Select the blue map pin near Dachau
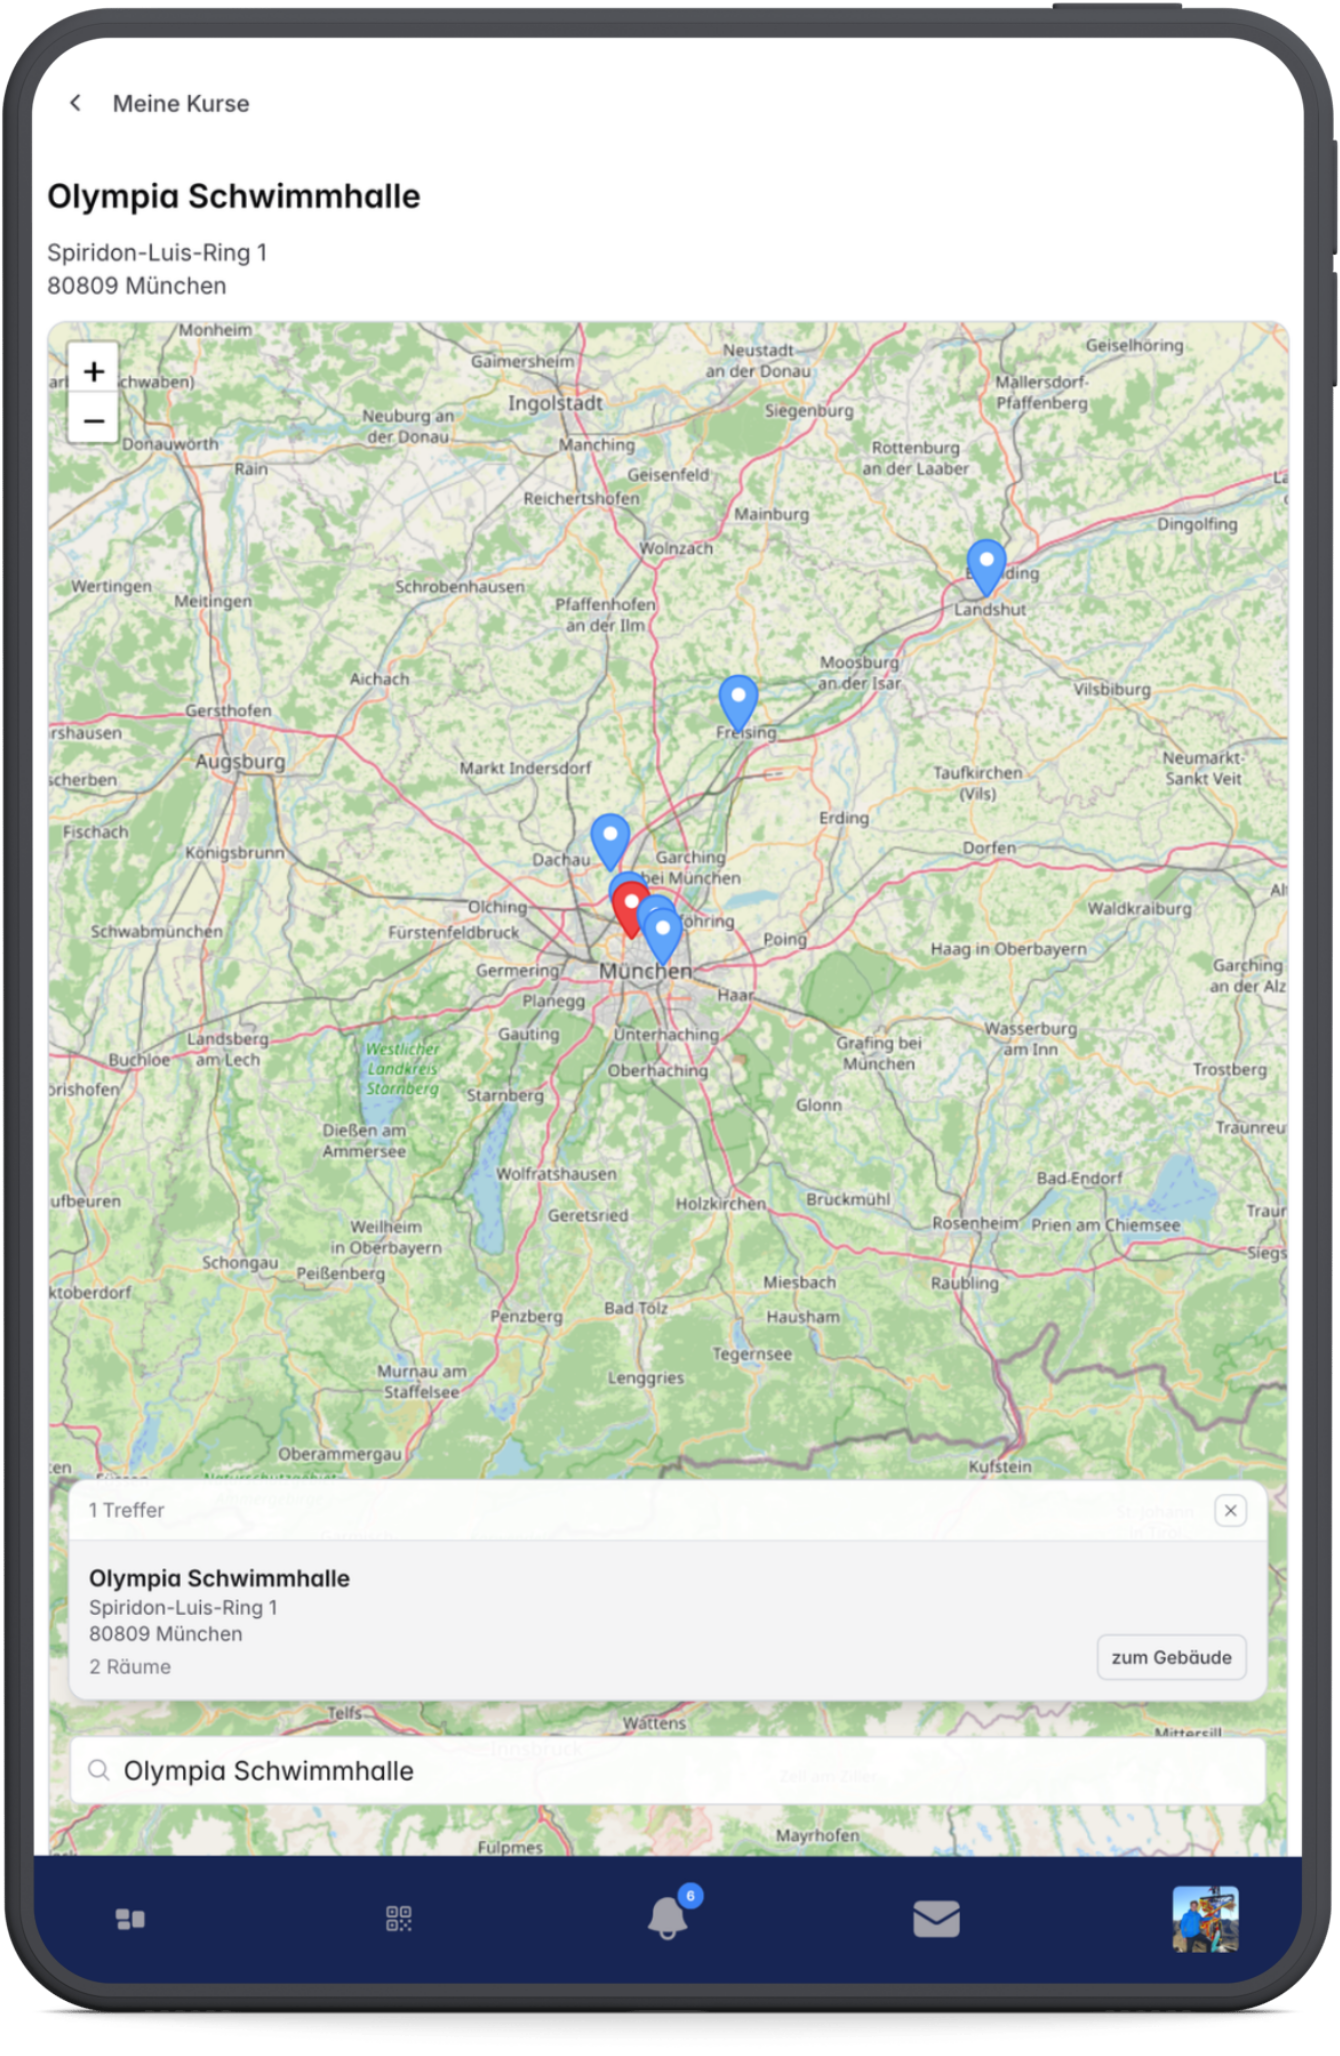This screenshot has width=1340, height=2056. pyautogui.click(x=610, y=840)
